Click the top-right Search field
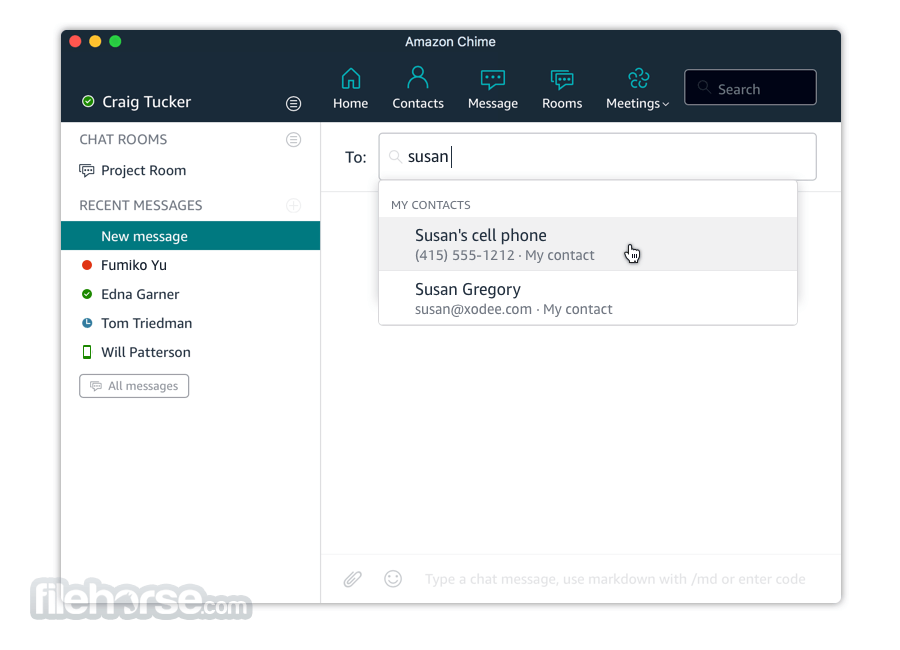The height and width of the screenshot is (650, 900). tap(750, 87)
